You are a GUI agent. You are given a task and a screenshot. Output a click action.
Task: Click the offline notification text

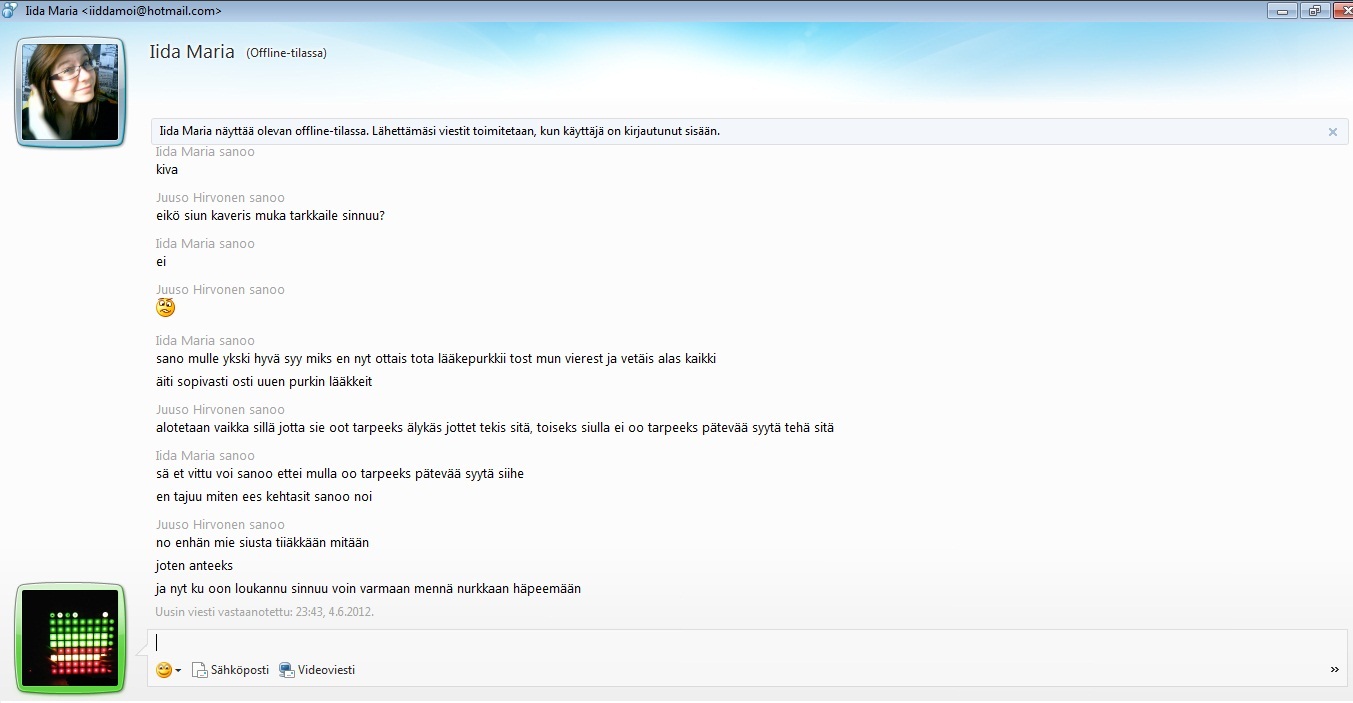440,131
